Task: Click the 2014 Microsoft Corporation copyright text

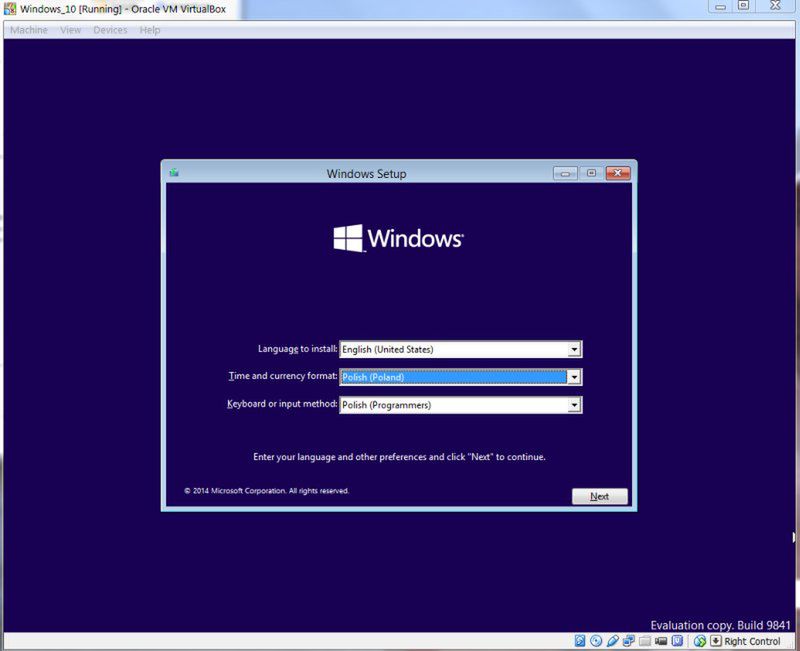Action: 266,491
